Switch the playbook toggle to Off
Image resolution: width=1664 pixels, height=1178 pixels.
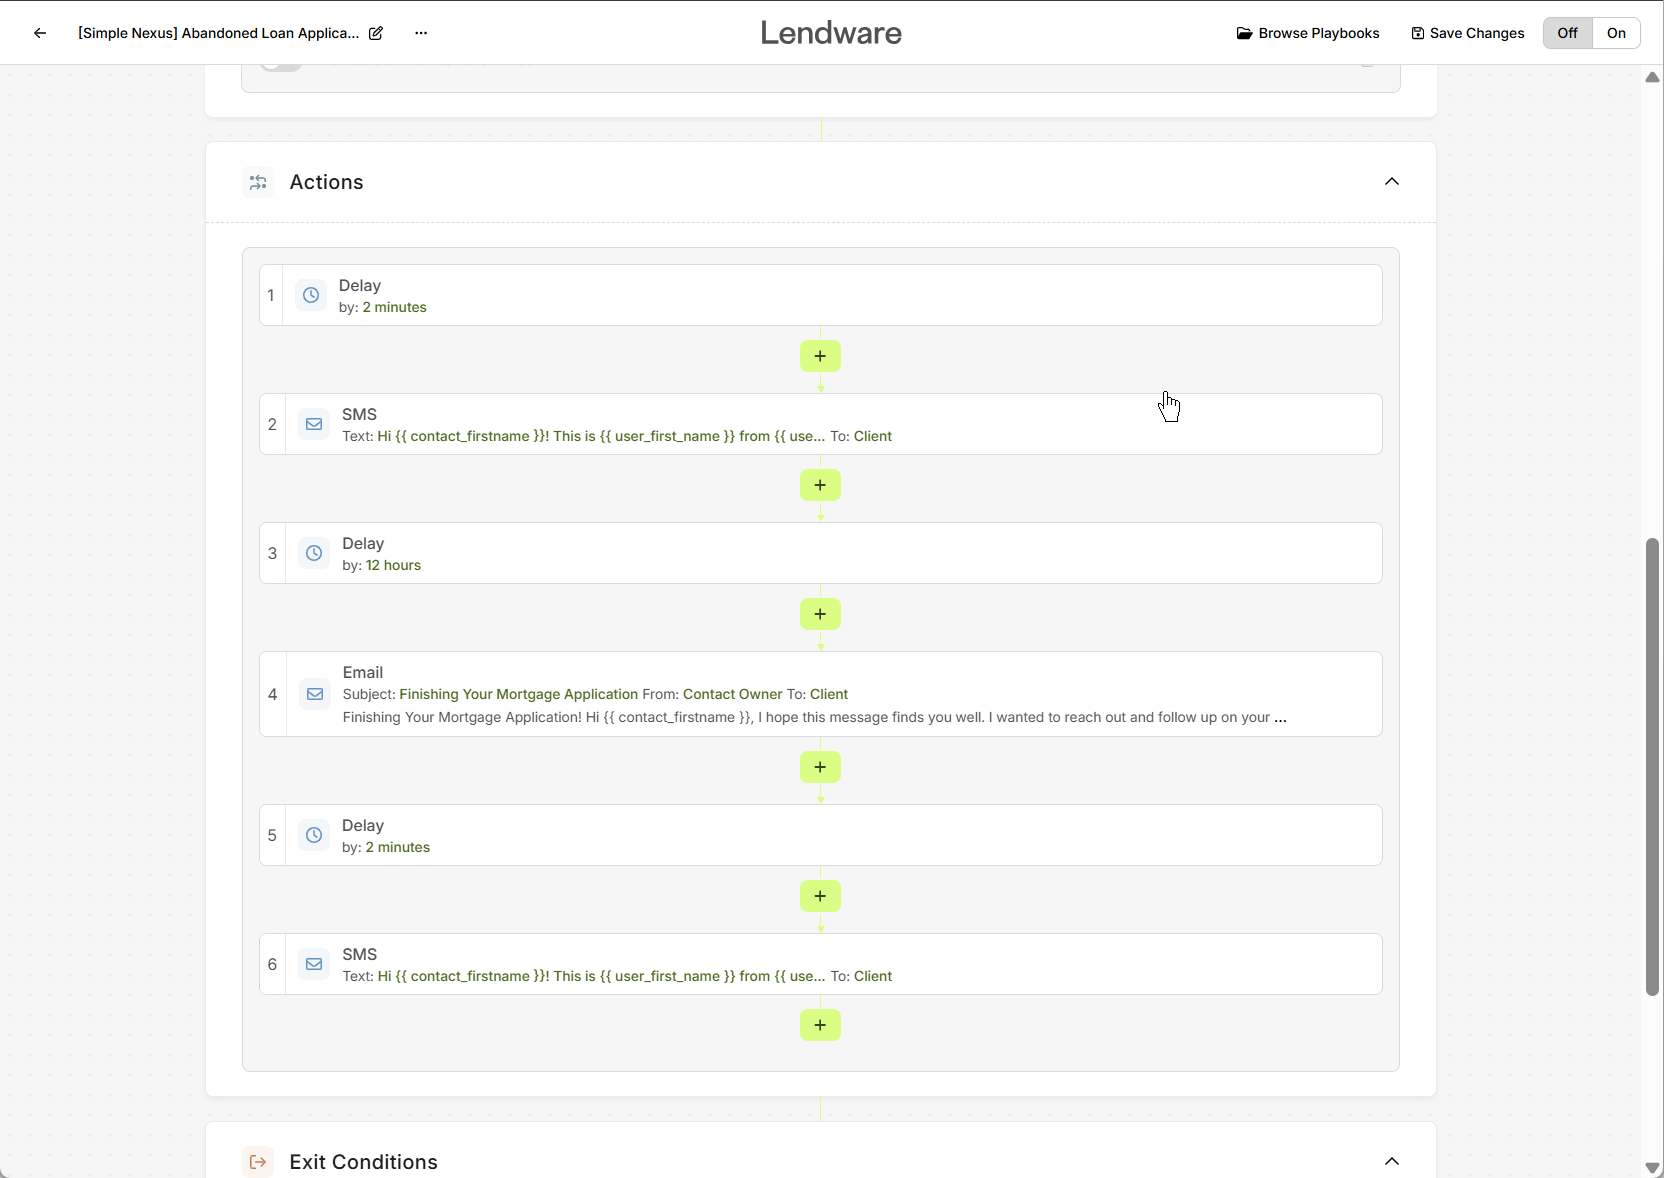click(x=1567, y=33)
